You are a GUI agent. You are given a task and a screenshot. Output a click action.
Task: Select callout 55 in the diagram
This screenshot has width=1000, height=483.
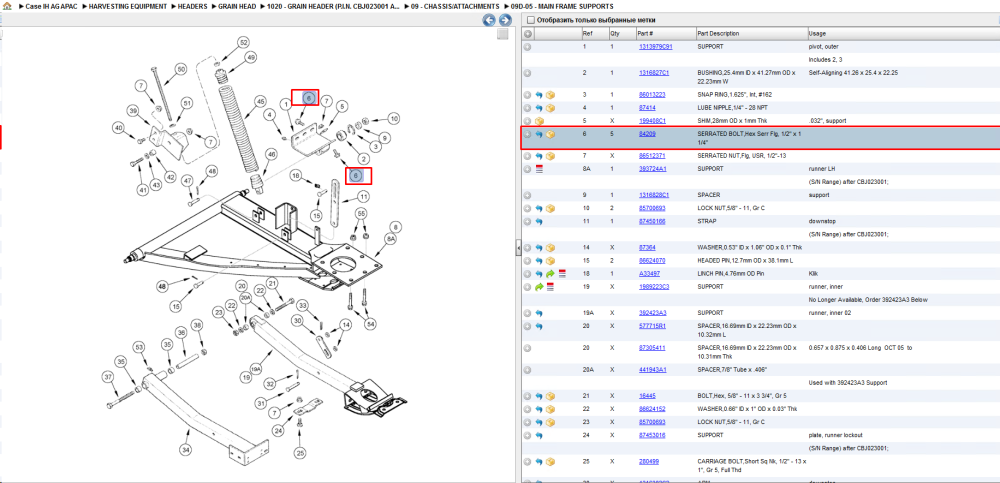[x=361, y=212]
